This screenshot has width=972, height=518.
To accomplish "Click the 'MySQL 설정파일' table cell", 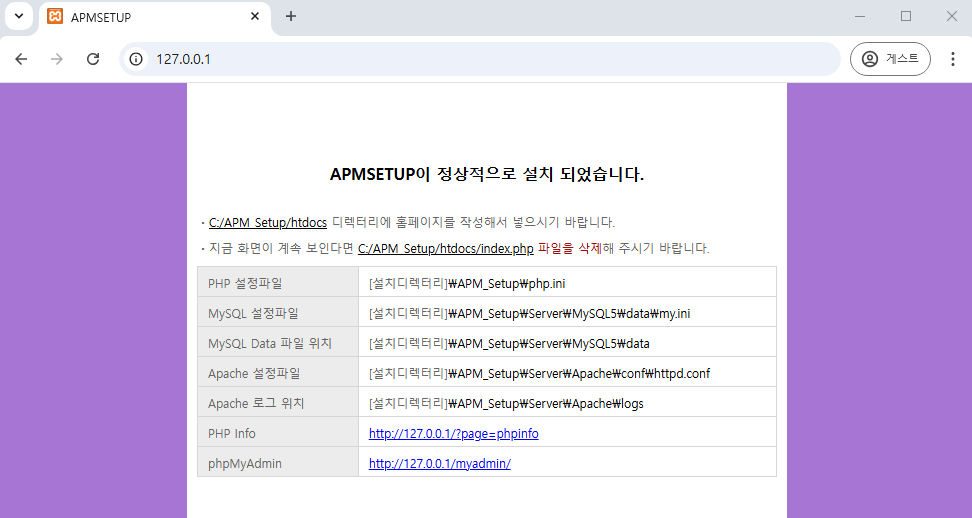I will click(278, 312).
